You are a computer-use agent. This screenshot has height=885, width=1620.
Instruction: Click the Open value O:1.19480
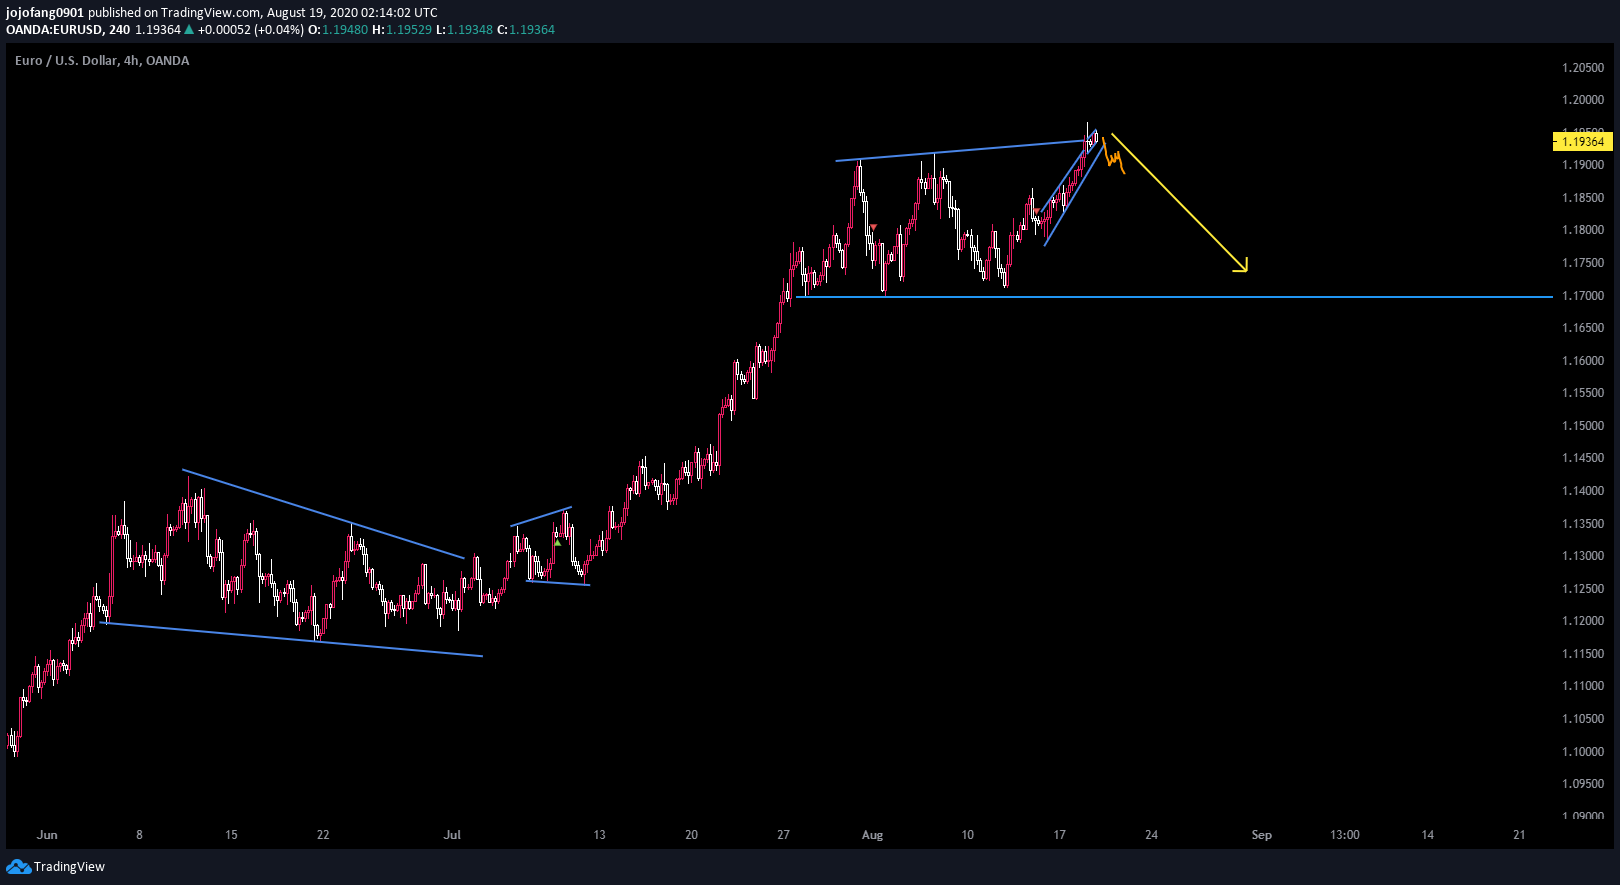(338, 30)
